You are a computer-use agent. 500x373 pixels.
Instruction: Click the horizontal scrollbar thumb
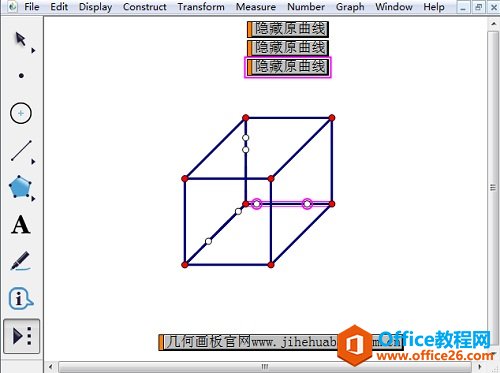(x=265, y=367)
